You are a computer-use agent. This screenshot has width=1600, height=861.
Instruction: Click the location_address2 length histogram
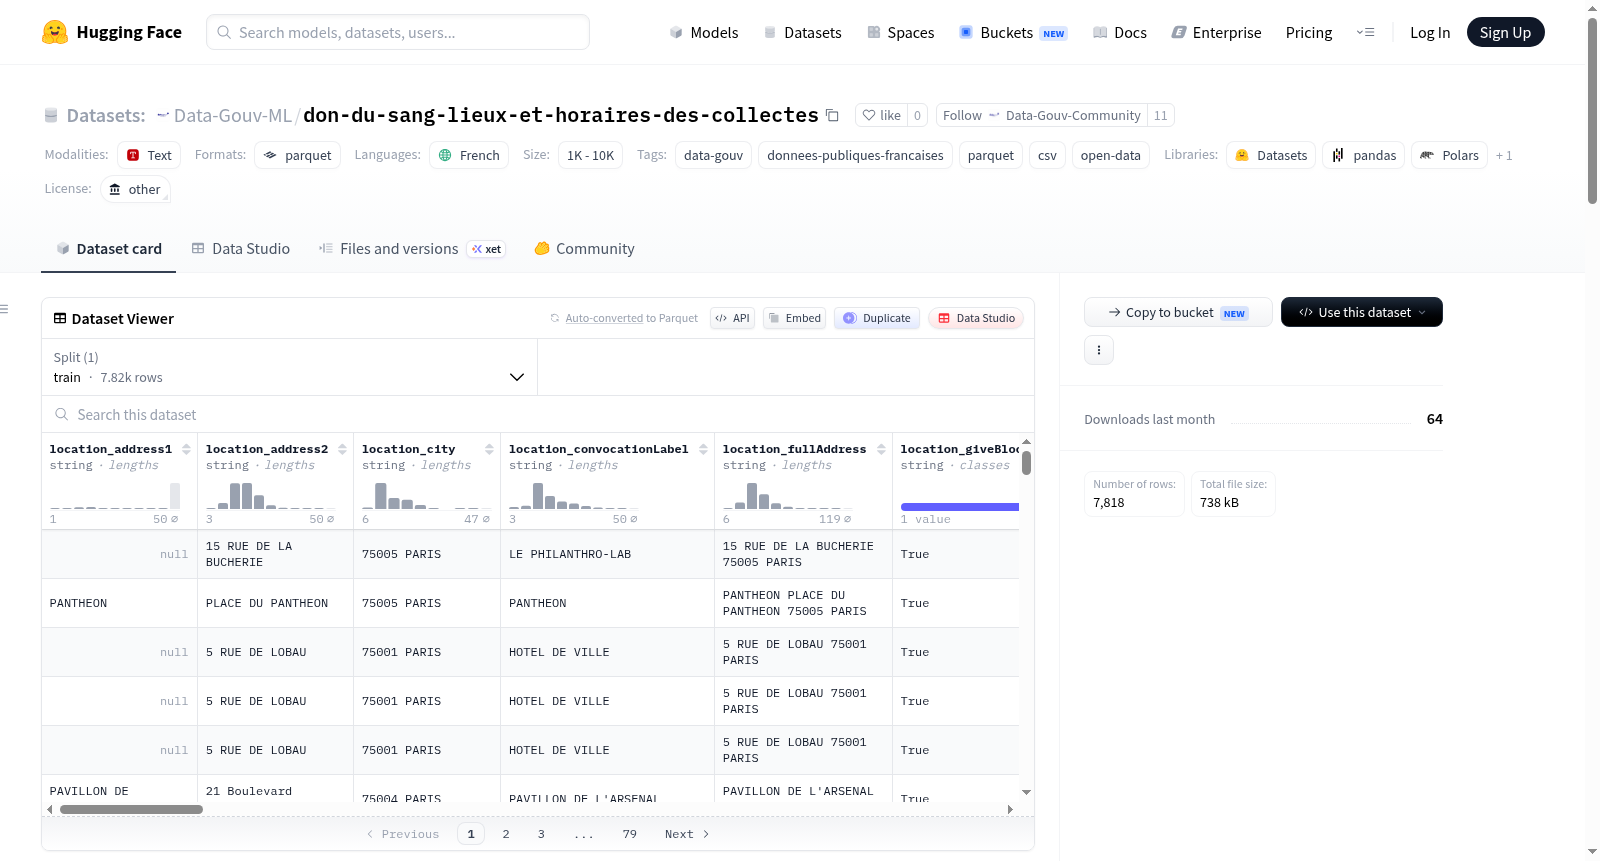coord(270,496)
